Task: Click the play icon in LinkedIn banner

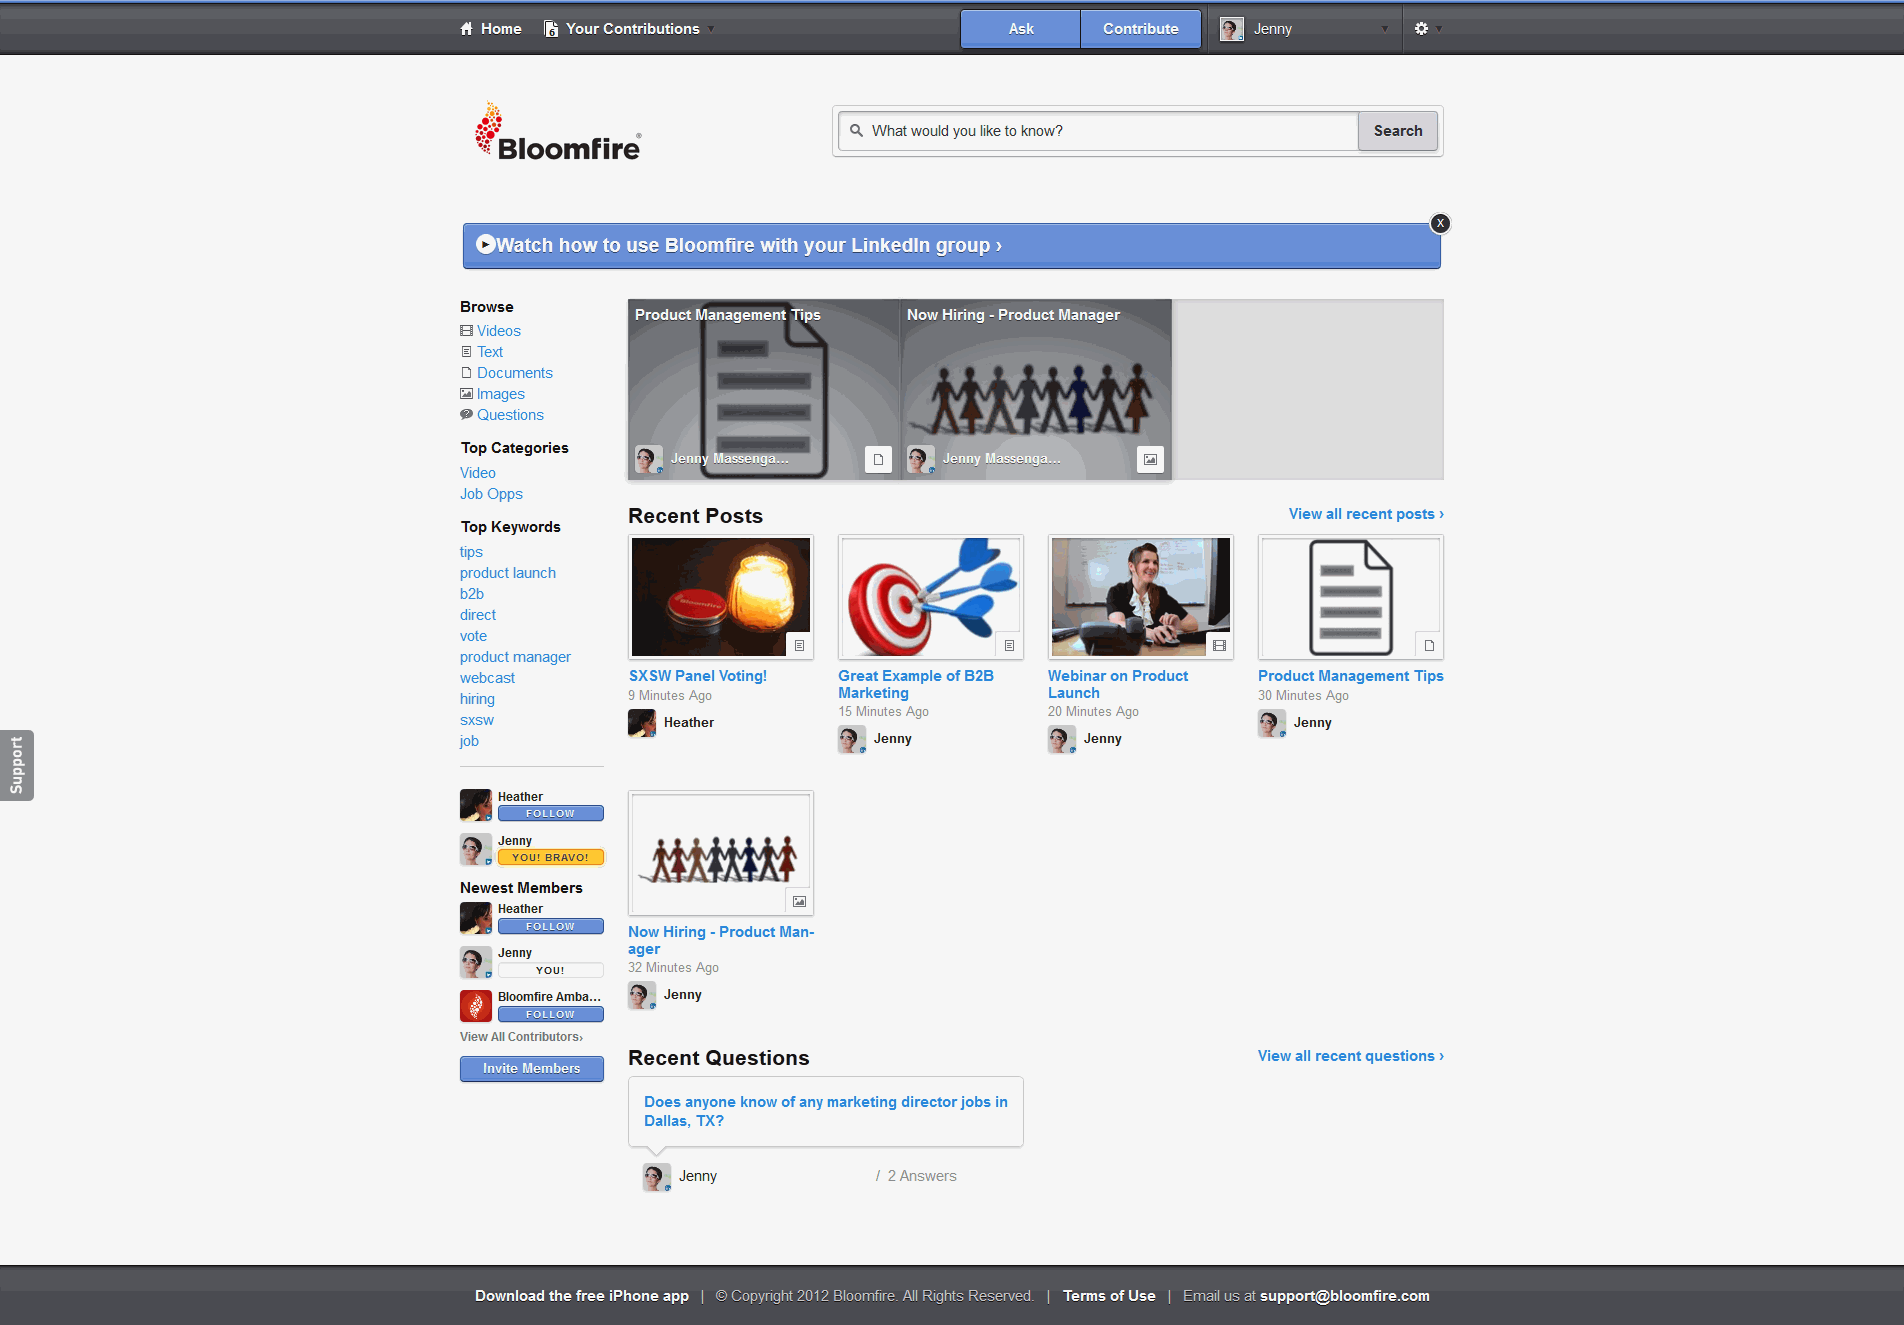Action: pyautogui.click(x=486, y=244)
